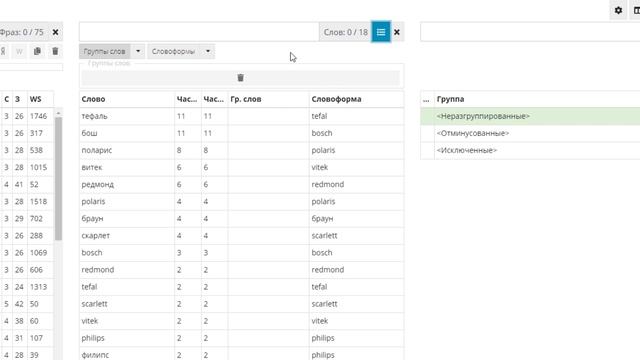Select the тефаль word row

[x=242, y=116]
